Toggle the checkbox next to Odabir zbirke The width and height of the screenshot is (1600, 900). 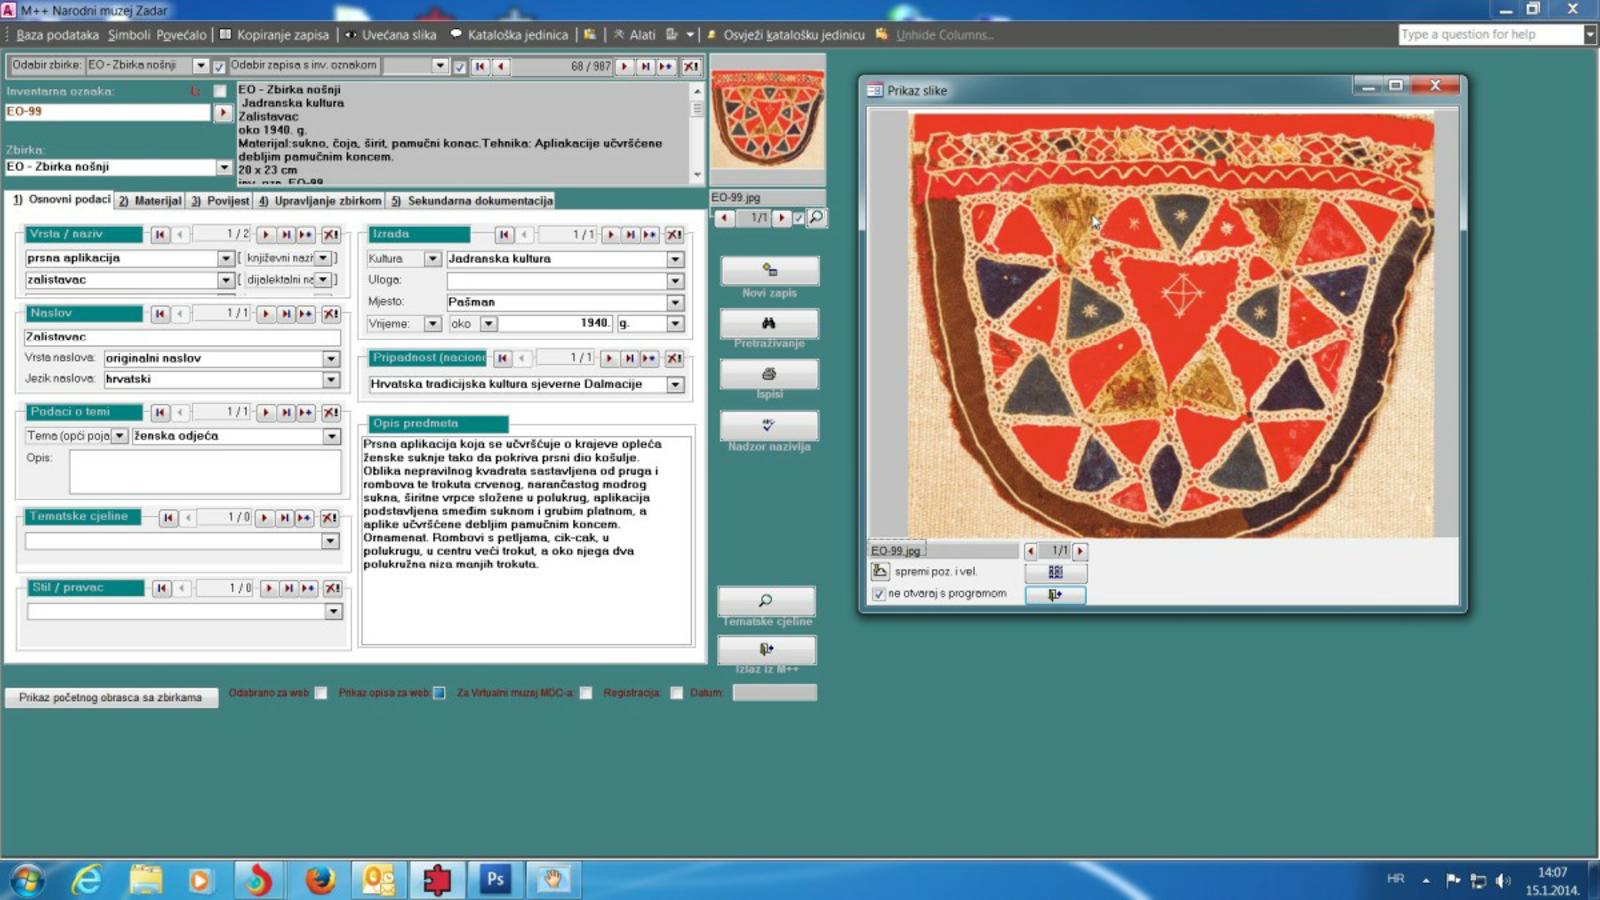pyautogui.click(x=219, y=67)
